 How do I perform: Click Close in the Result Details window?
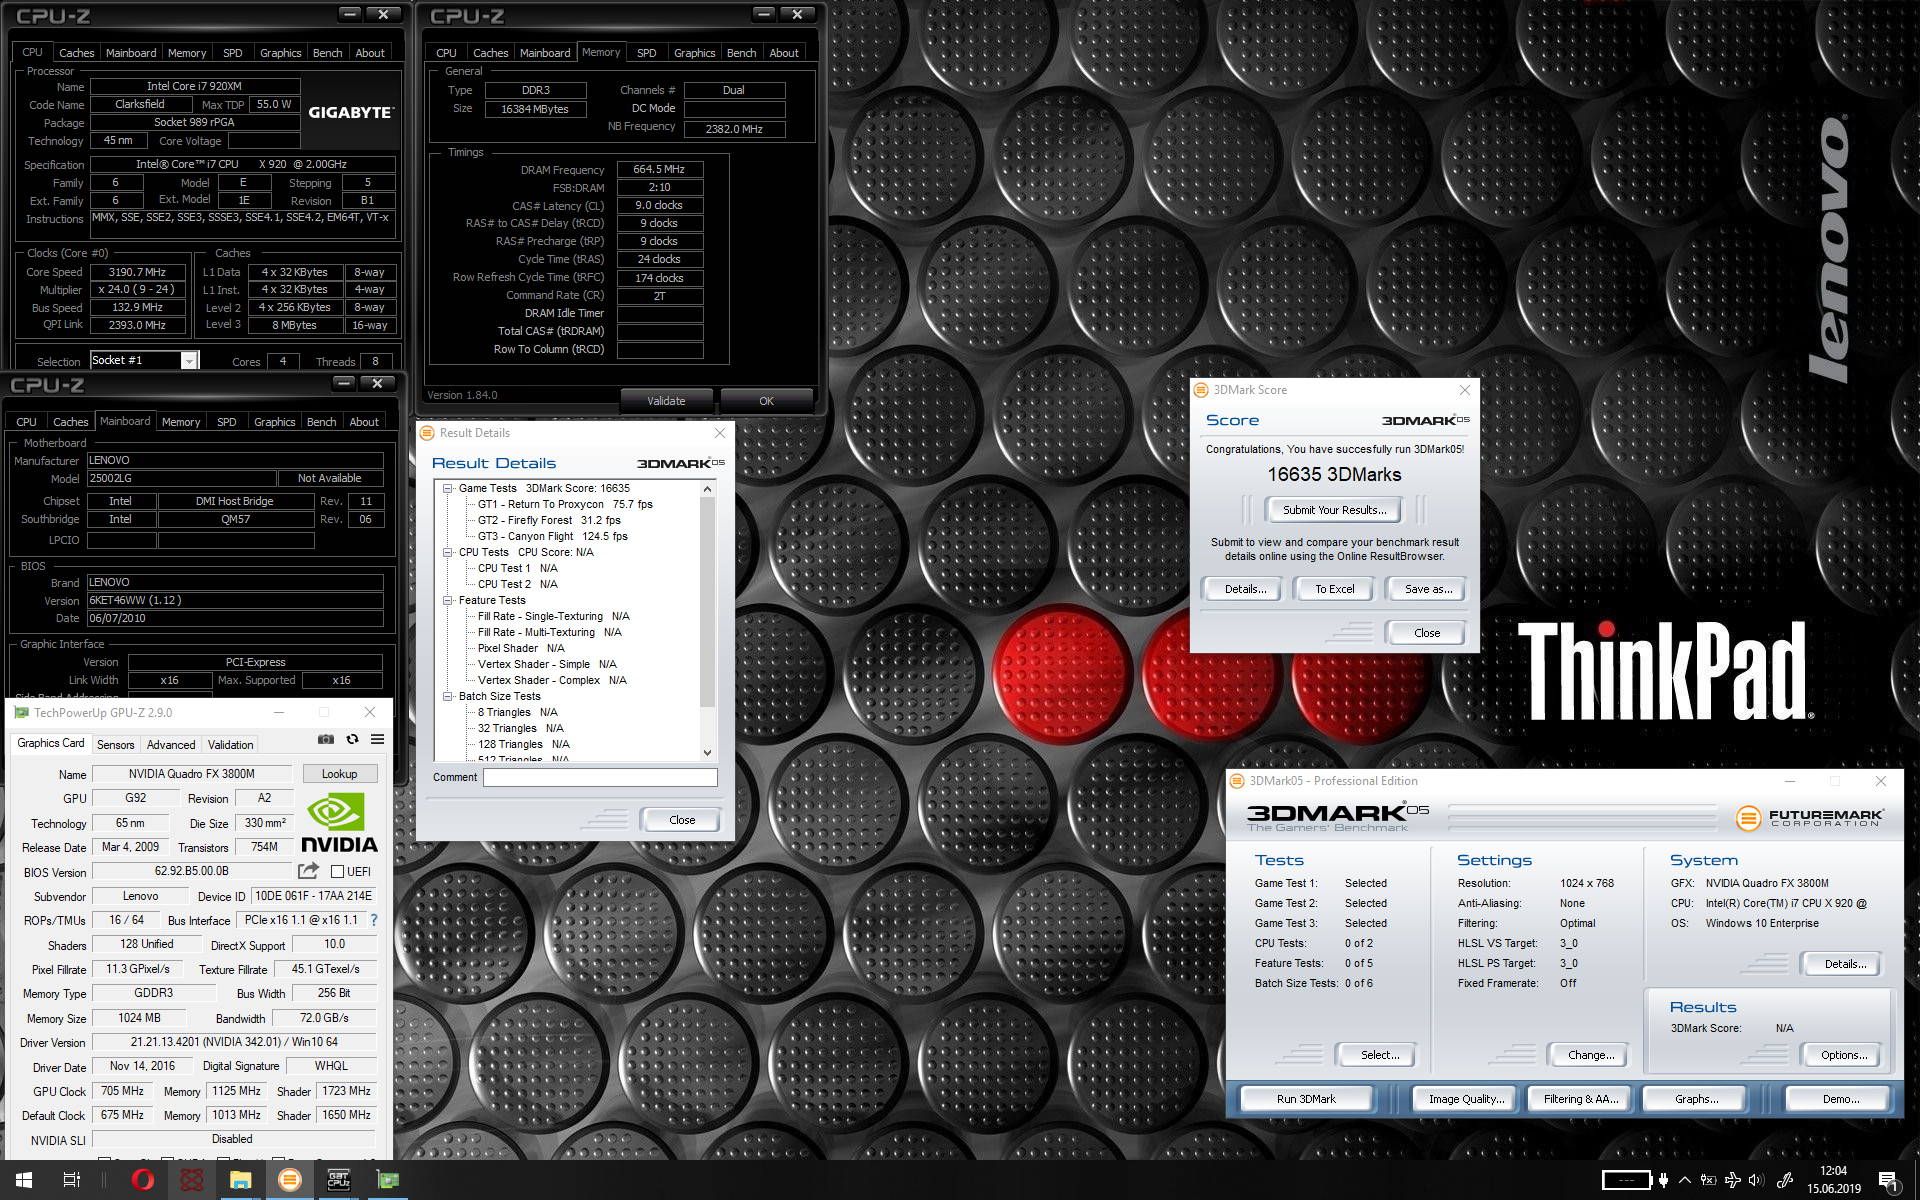point(682,819)
